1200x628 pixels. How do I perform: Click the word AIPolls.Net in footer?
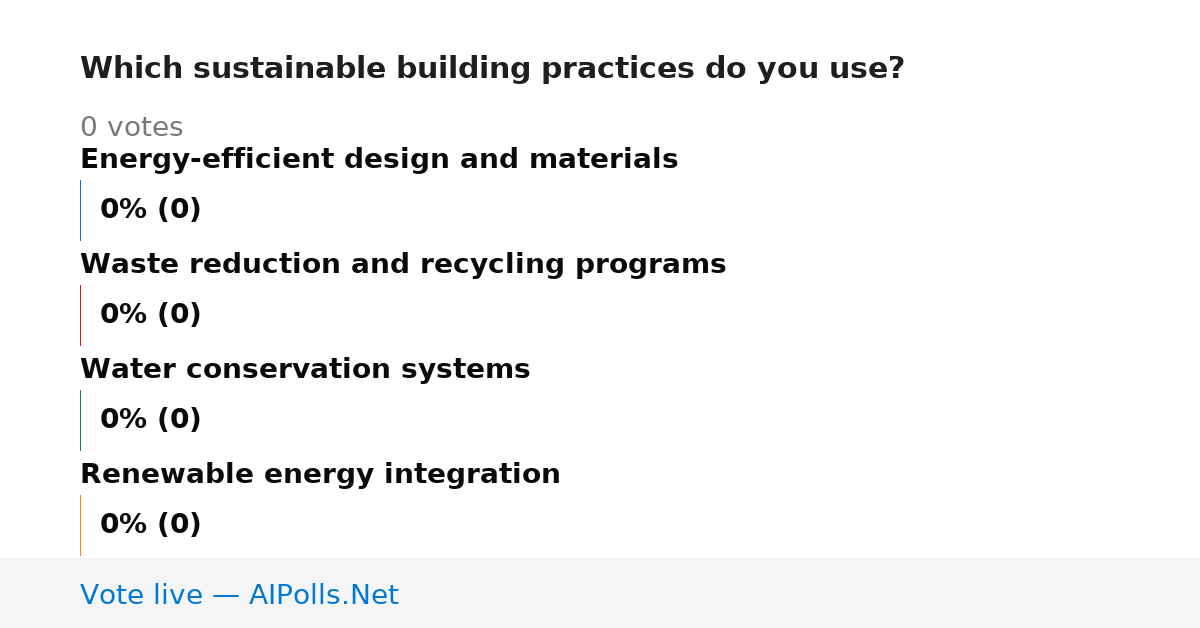324,595
